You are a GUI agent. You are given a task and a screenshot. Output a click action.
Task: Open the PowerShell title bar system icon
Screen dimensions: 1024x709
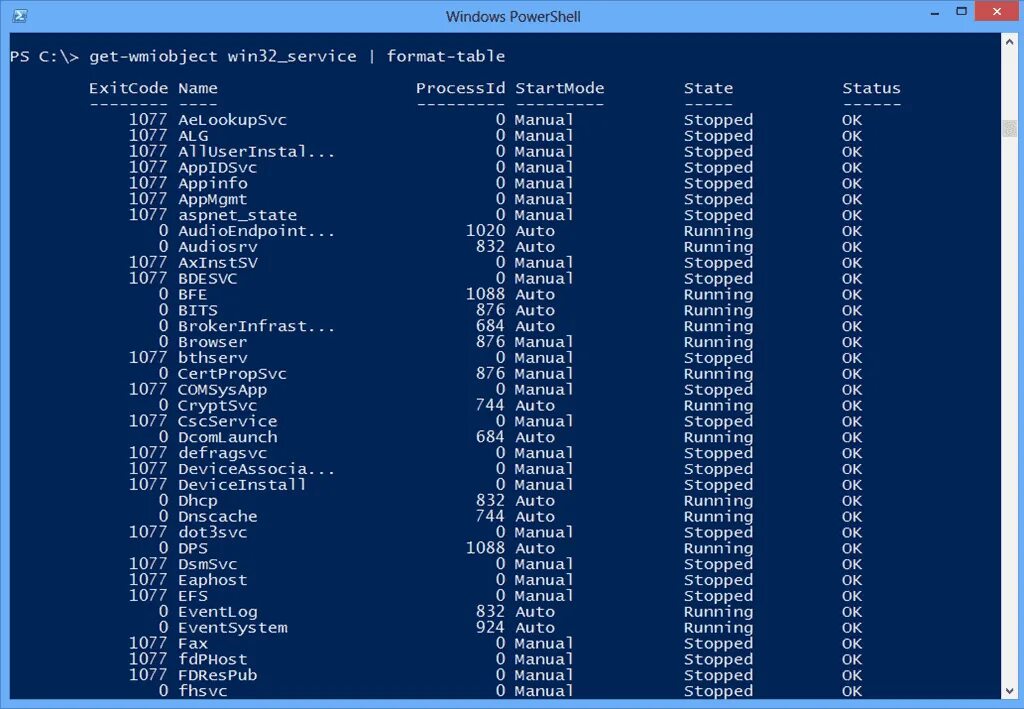tap(20, 15)
